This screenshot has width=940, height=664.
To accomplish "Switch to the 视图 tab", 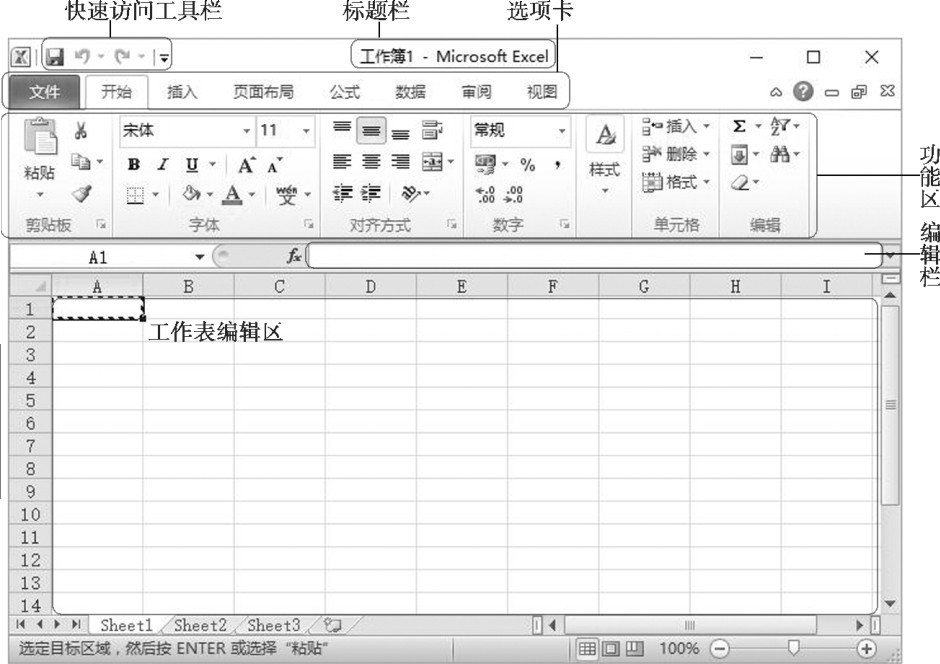I will point(542,92).
